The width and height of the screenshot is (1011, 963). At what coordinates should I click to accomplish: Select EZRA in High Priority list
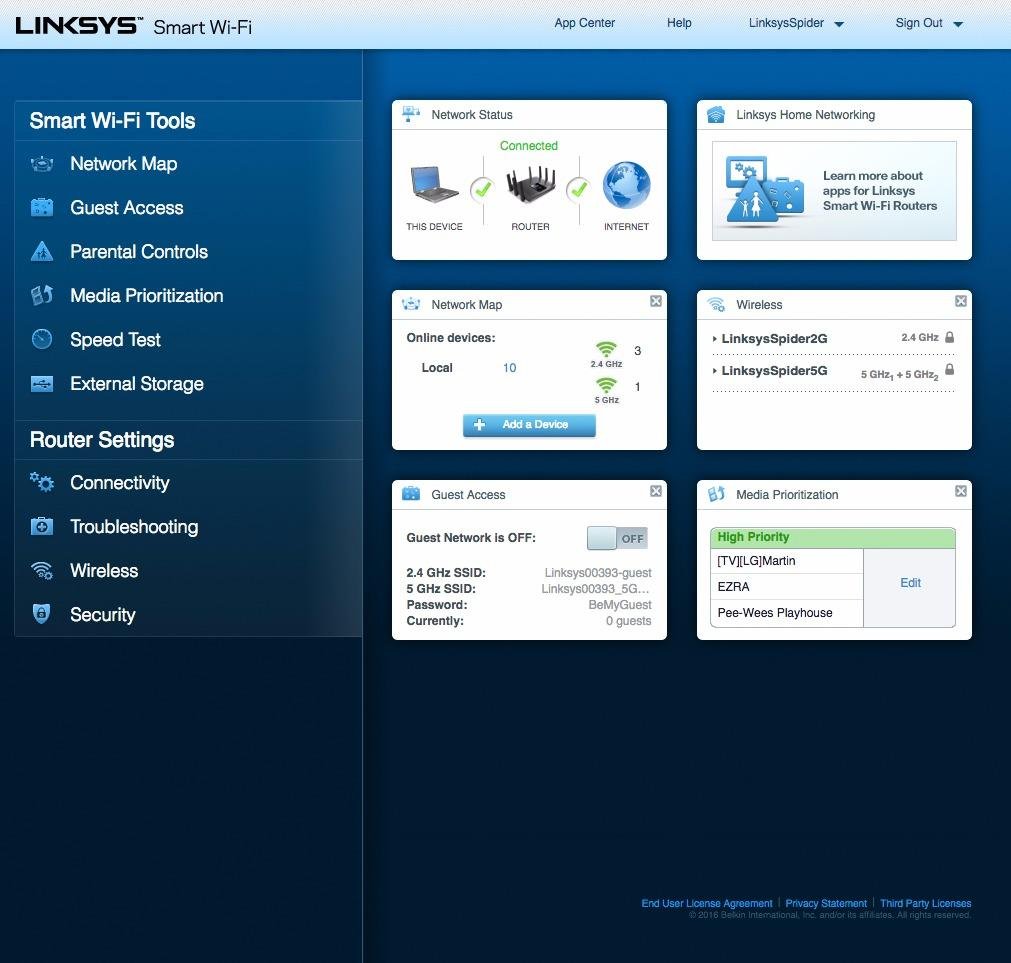pos(787,587)
